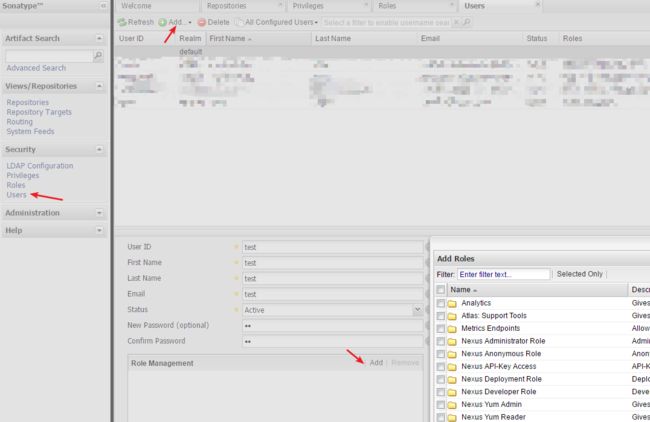Click the Nexus Yum Admin folder icon

pyautogui.click(x=452, y=405)
